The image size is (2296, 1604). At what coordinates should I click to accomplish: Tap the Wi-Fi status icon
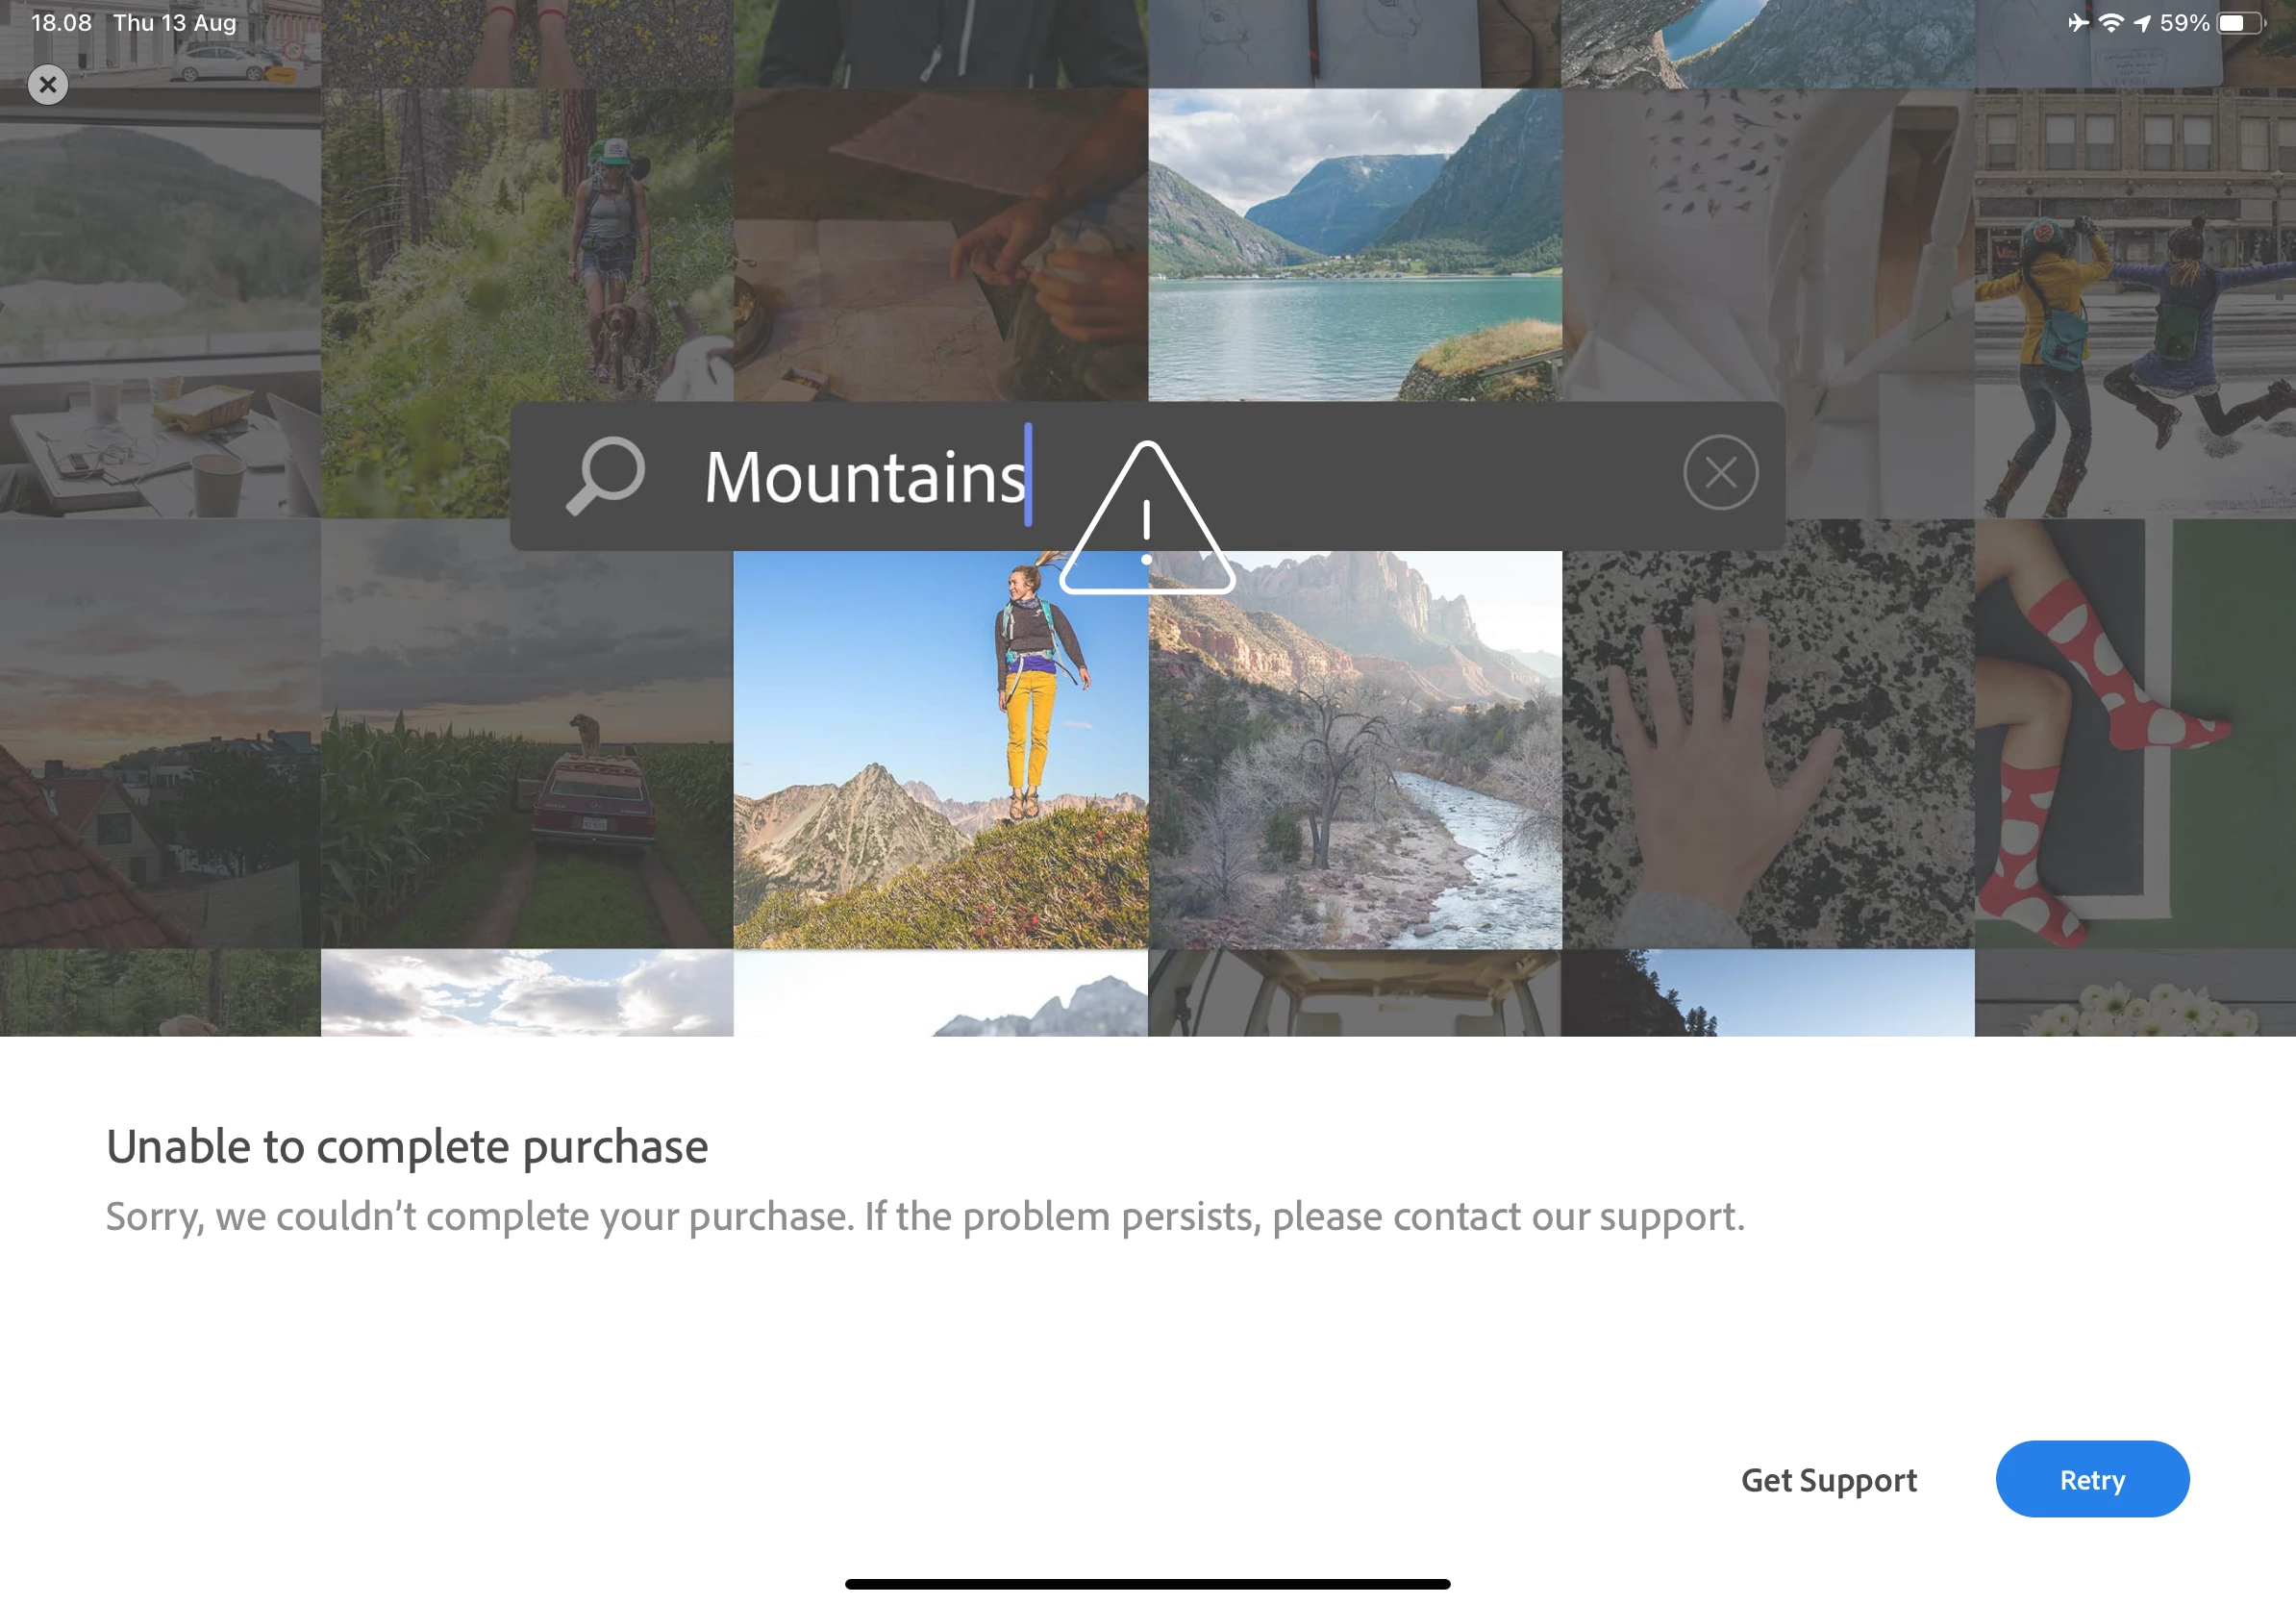[x=2111, y=23]
